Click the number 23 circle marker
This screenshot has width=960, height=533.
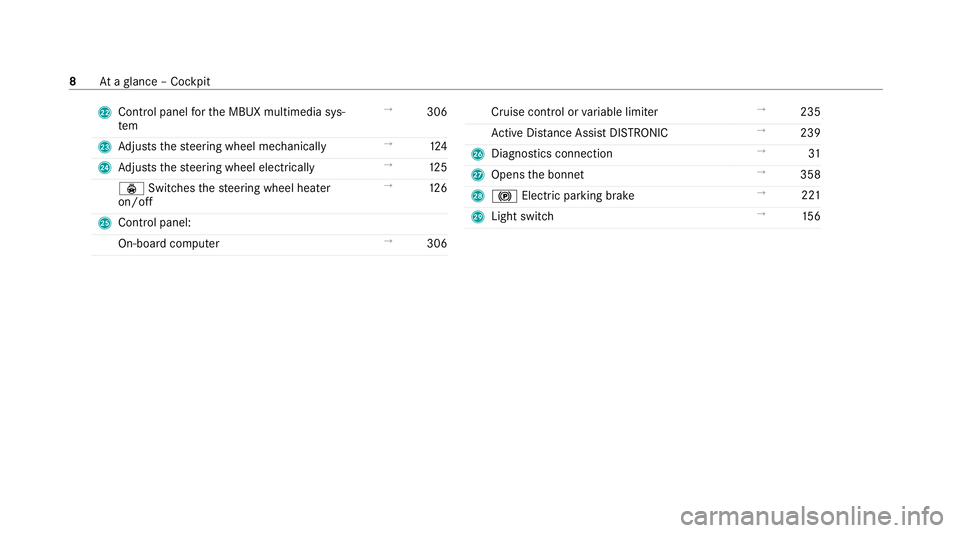coord(105,147)
